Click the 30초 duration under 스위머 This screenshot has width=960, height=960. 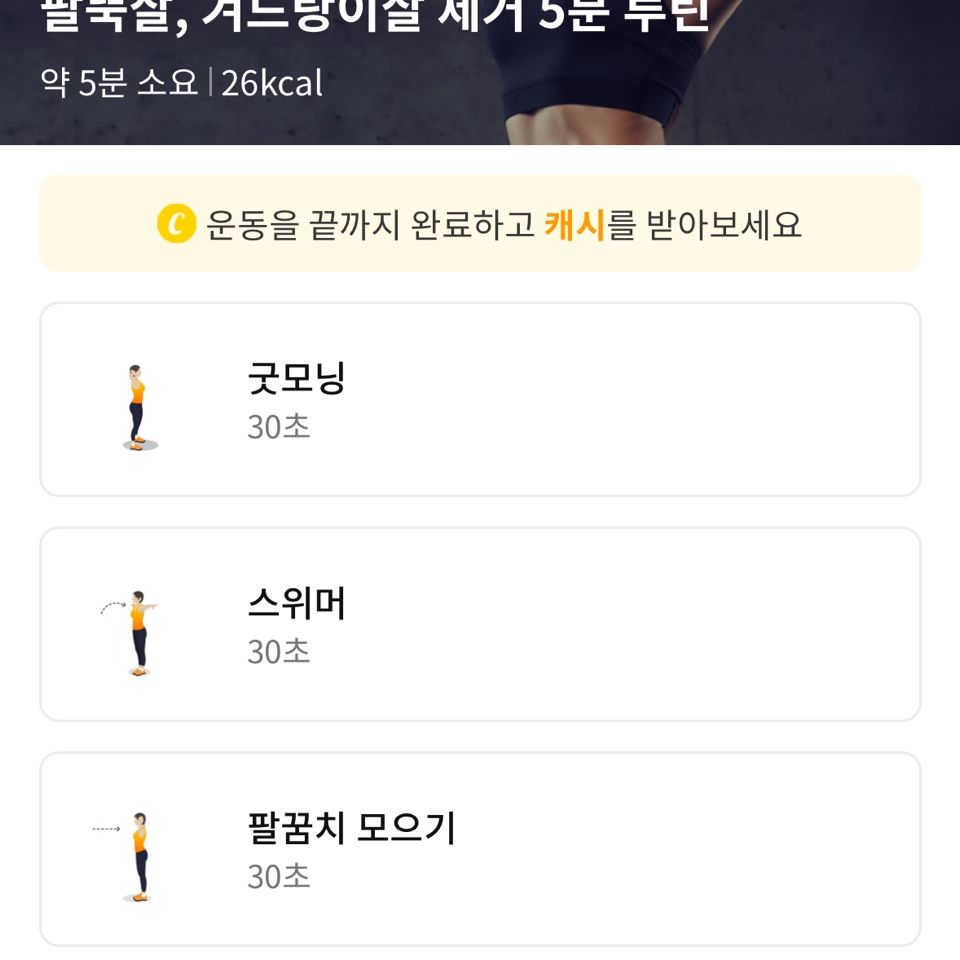[279, 652]
